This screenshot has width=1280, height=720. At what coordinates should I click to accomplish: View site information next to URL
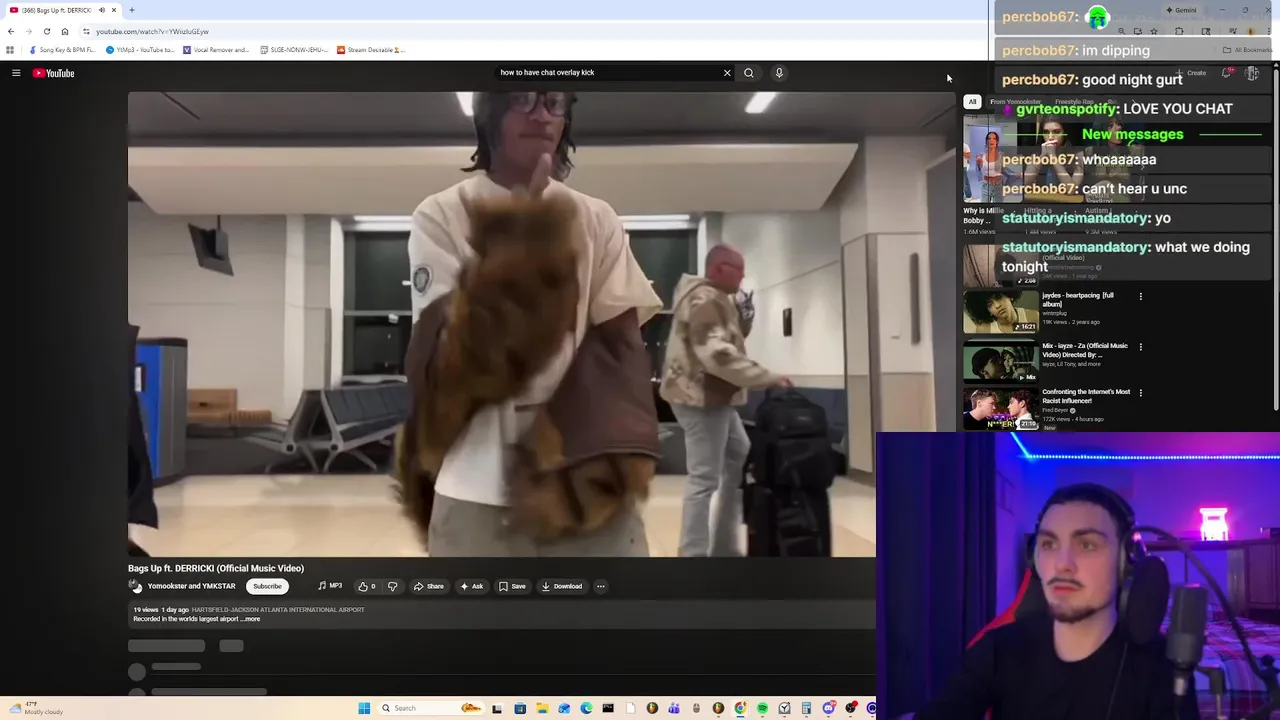coord(86,31)
